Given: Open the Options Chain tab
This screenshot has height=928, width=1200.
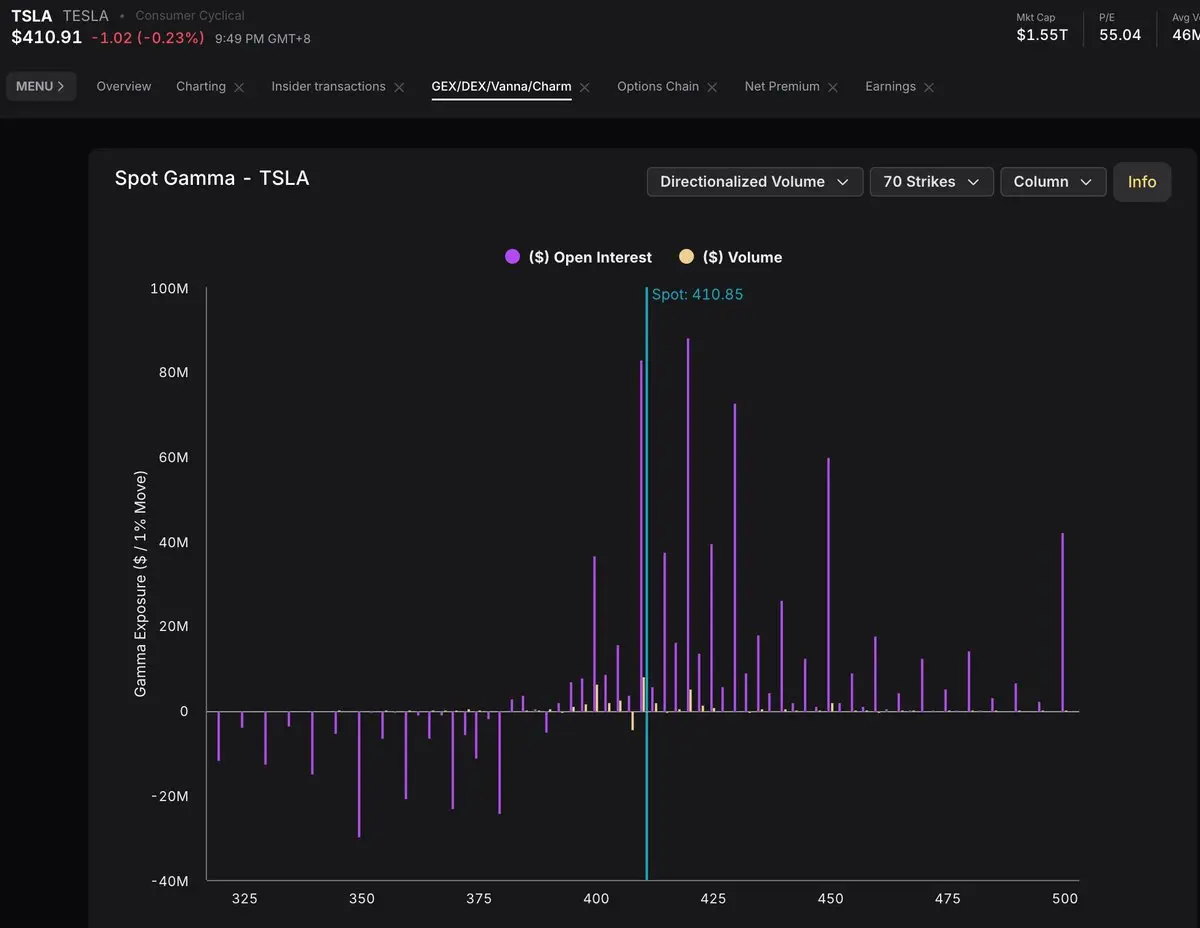Looking at the screenshot, I should point(658,86).
